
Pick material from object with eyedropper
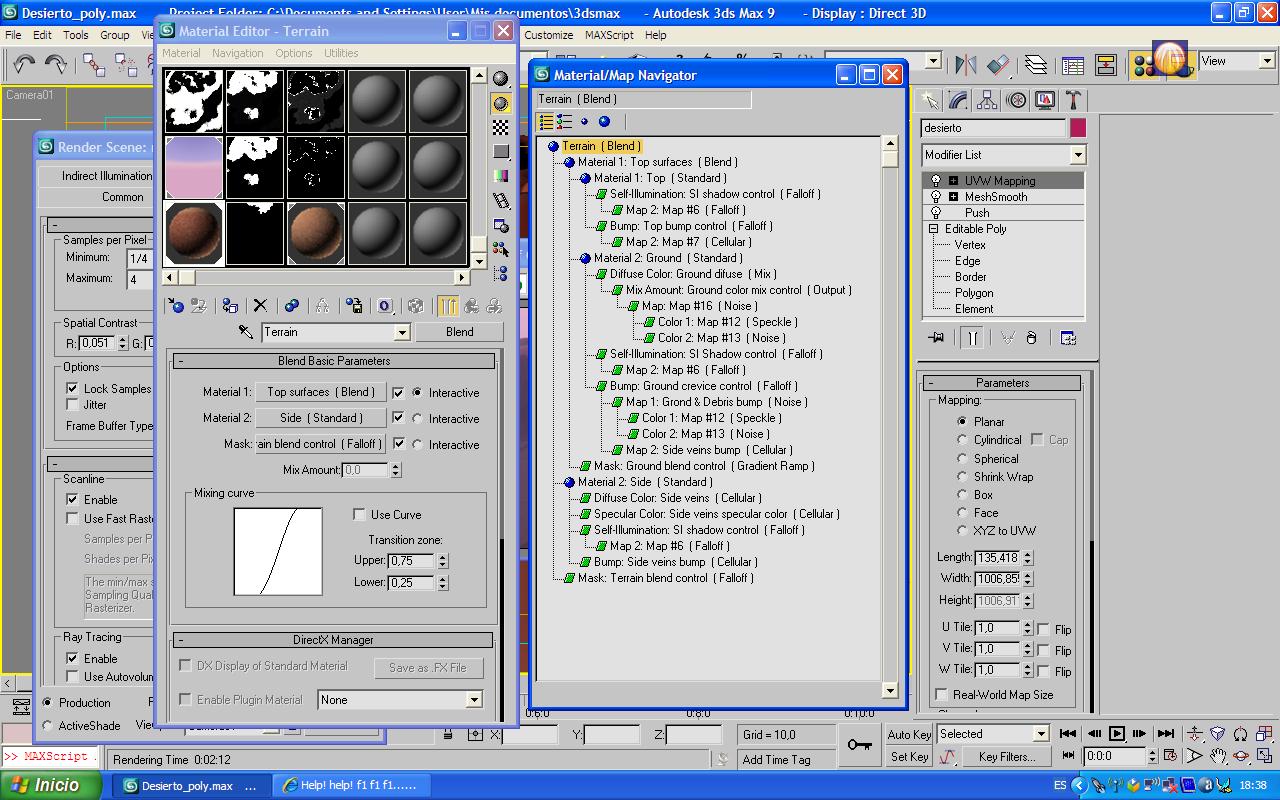point(245,332)
